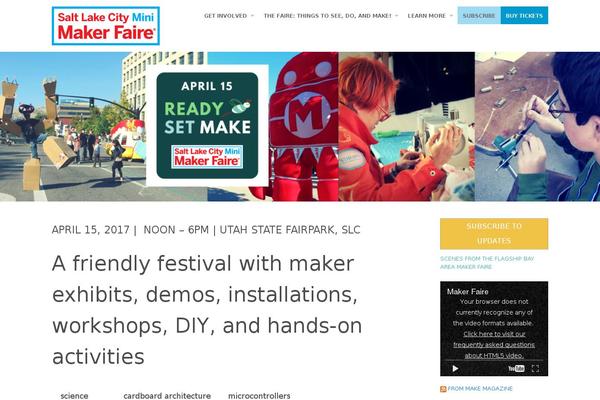Expand The Faire: Things to See menu arrow

tap(397, 16)
